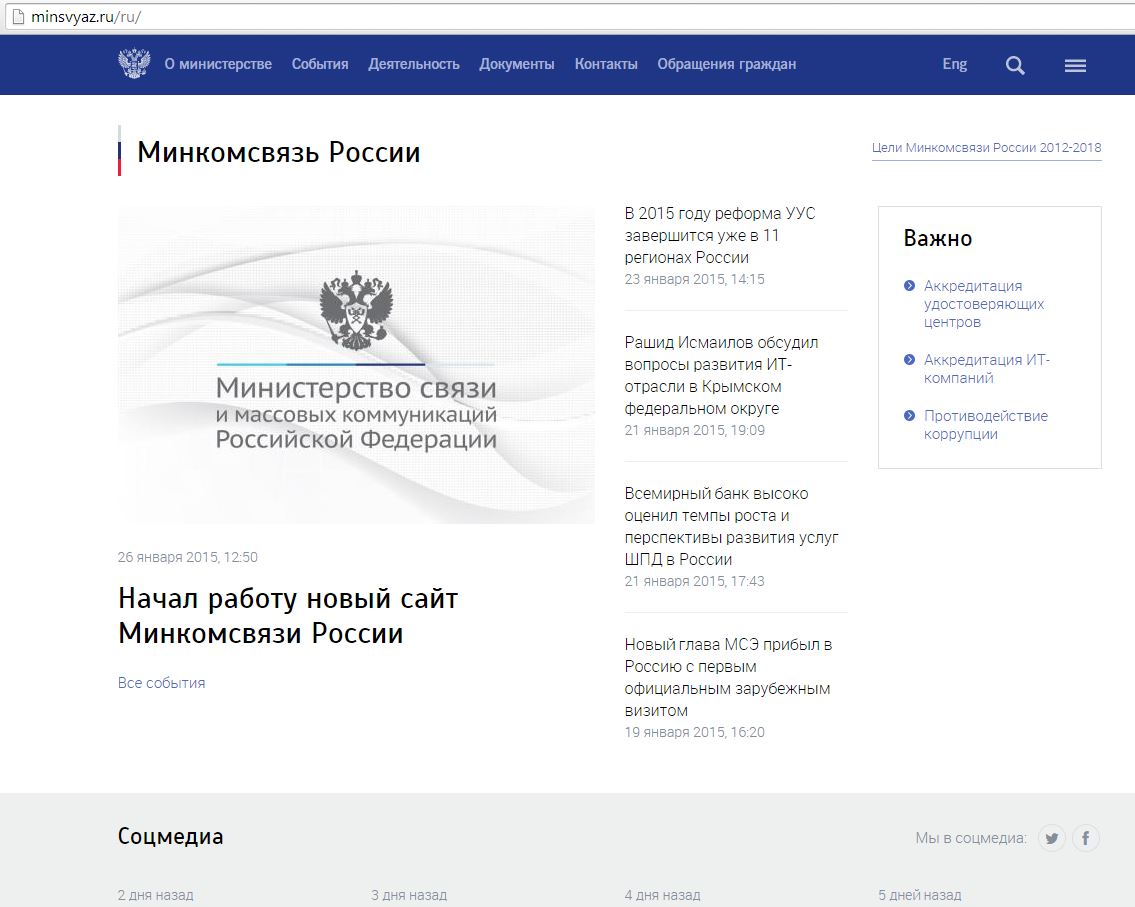Click the Russian coat of arms logo
1135x907 pixels.
click(134, 64)
